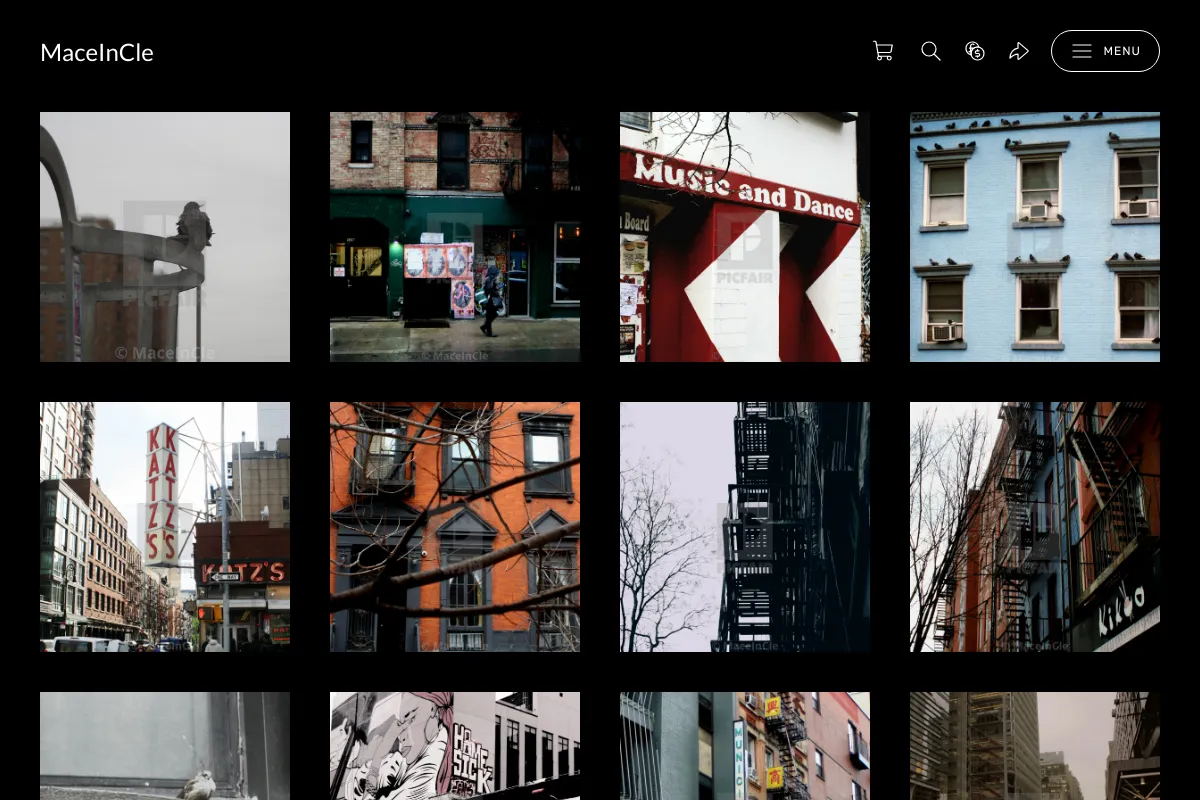Image resolution: width=1200 pixels, height=800 pixels.
Task: Click the Picfair watermark on Music photo
Action: (744, 248)
